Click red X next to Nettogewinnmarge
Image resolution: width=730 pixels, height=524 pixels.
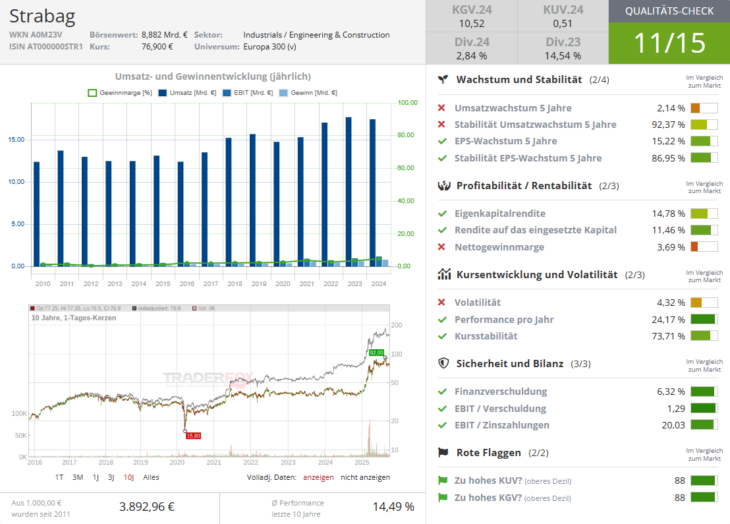[x=441, y=247]
